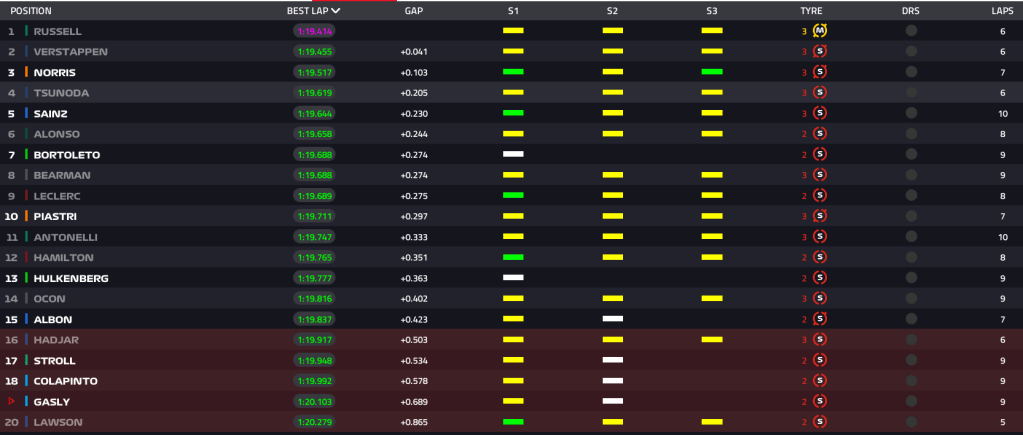Select the S2 column header
This screenshot has width=1023, height=435.
612,11
